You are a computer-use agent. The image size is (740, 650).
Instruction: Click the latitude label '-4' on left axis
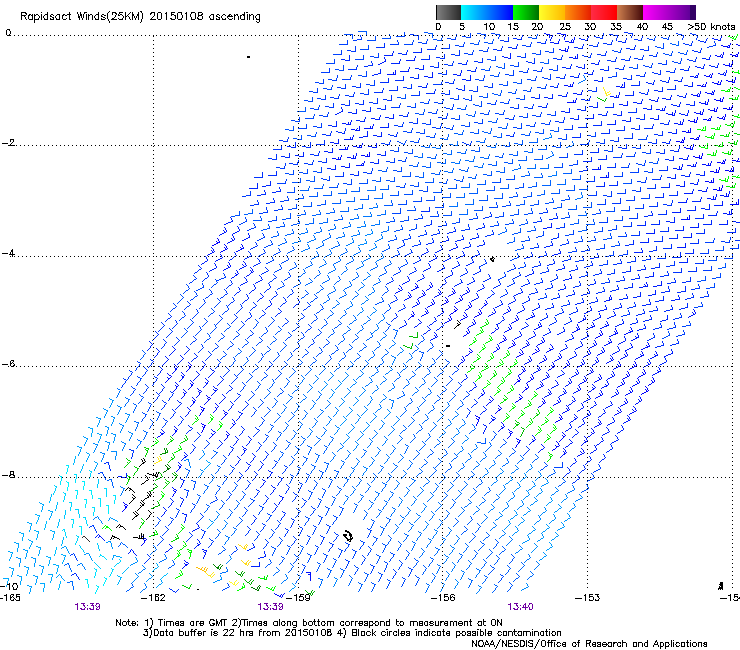[9, 253]
